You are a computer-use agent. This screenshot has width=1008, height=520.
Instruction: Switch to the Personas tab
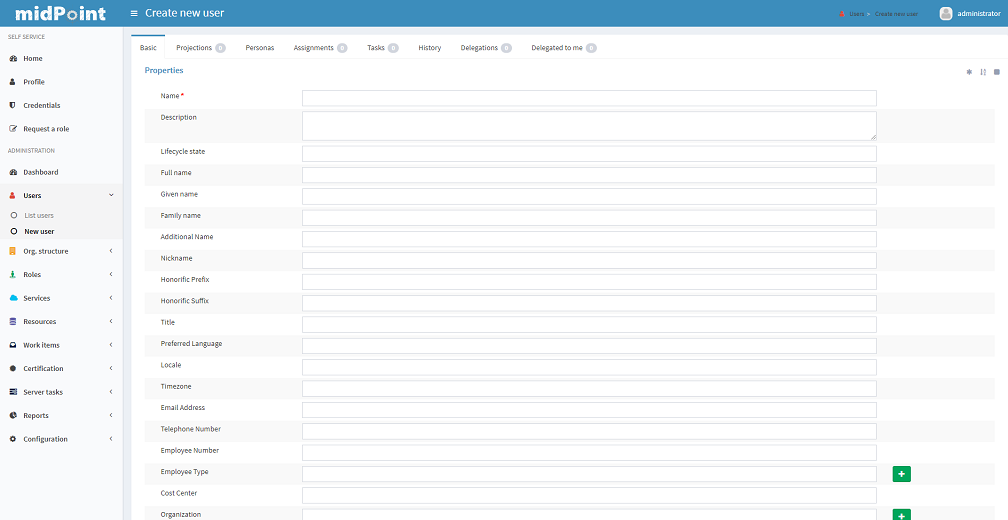tap(260, 48)
